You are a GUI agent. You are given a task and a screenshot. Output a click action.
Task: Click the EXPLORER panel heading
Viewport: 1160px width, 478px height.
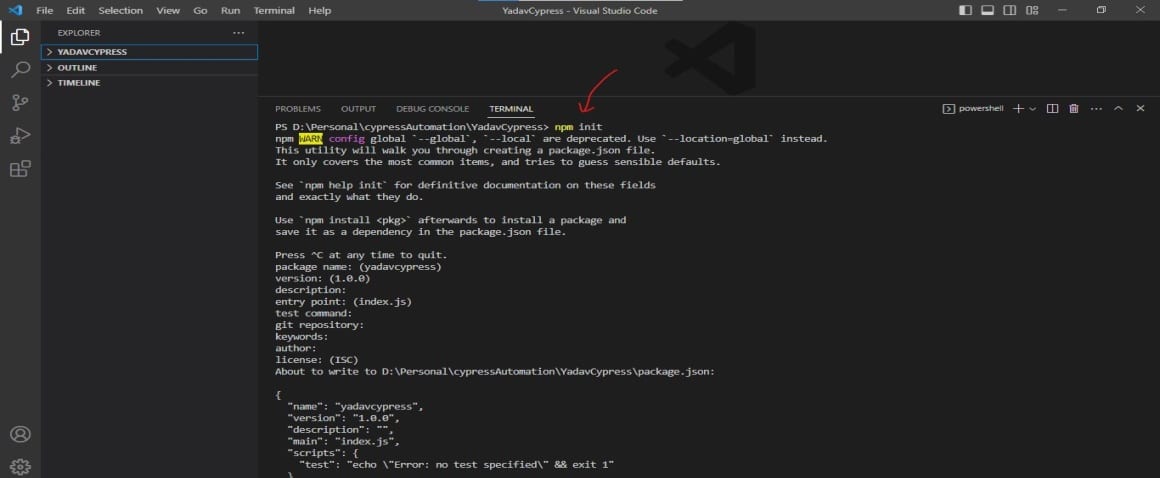click(x=79, y=33)
